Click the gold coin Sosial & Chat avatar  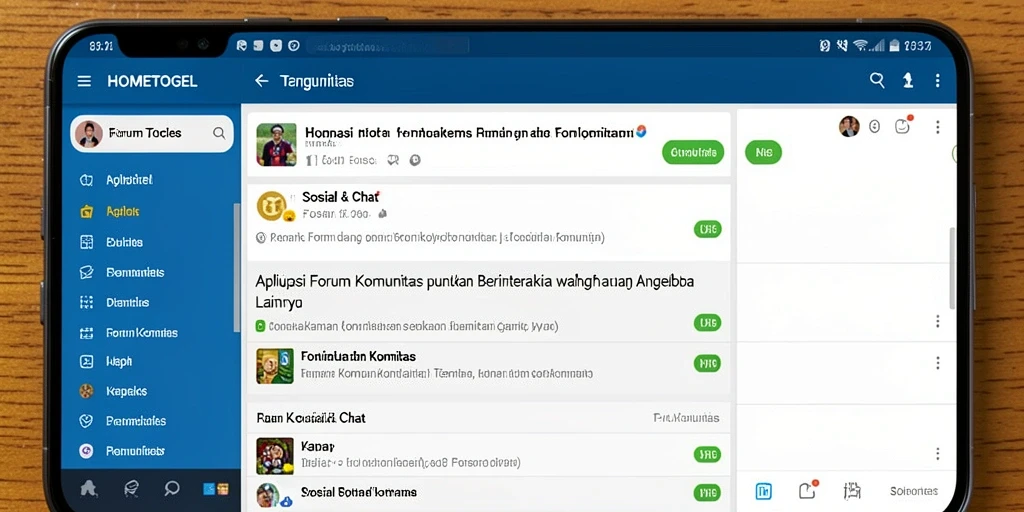(272, 206)
